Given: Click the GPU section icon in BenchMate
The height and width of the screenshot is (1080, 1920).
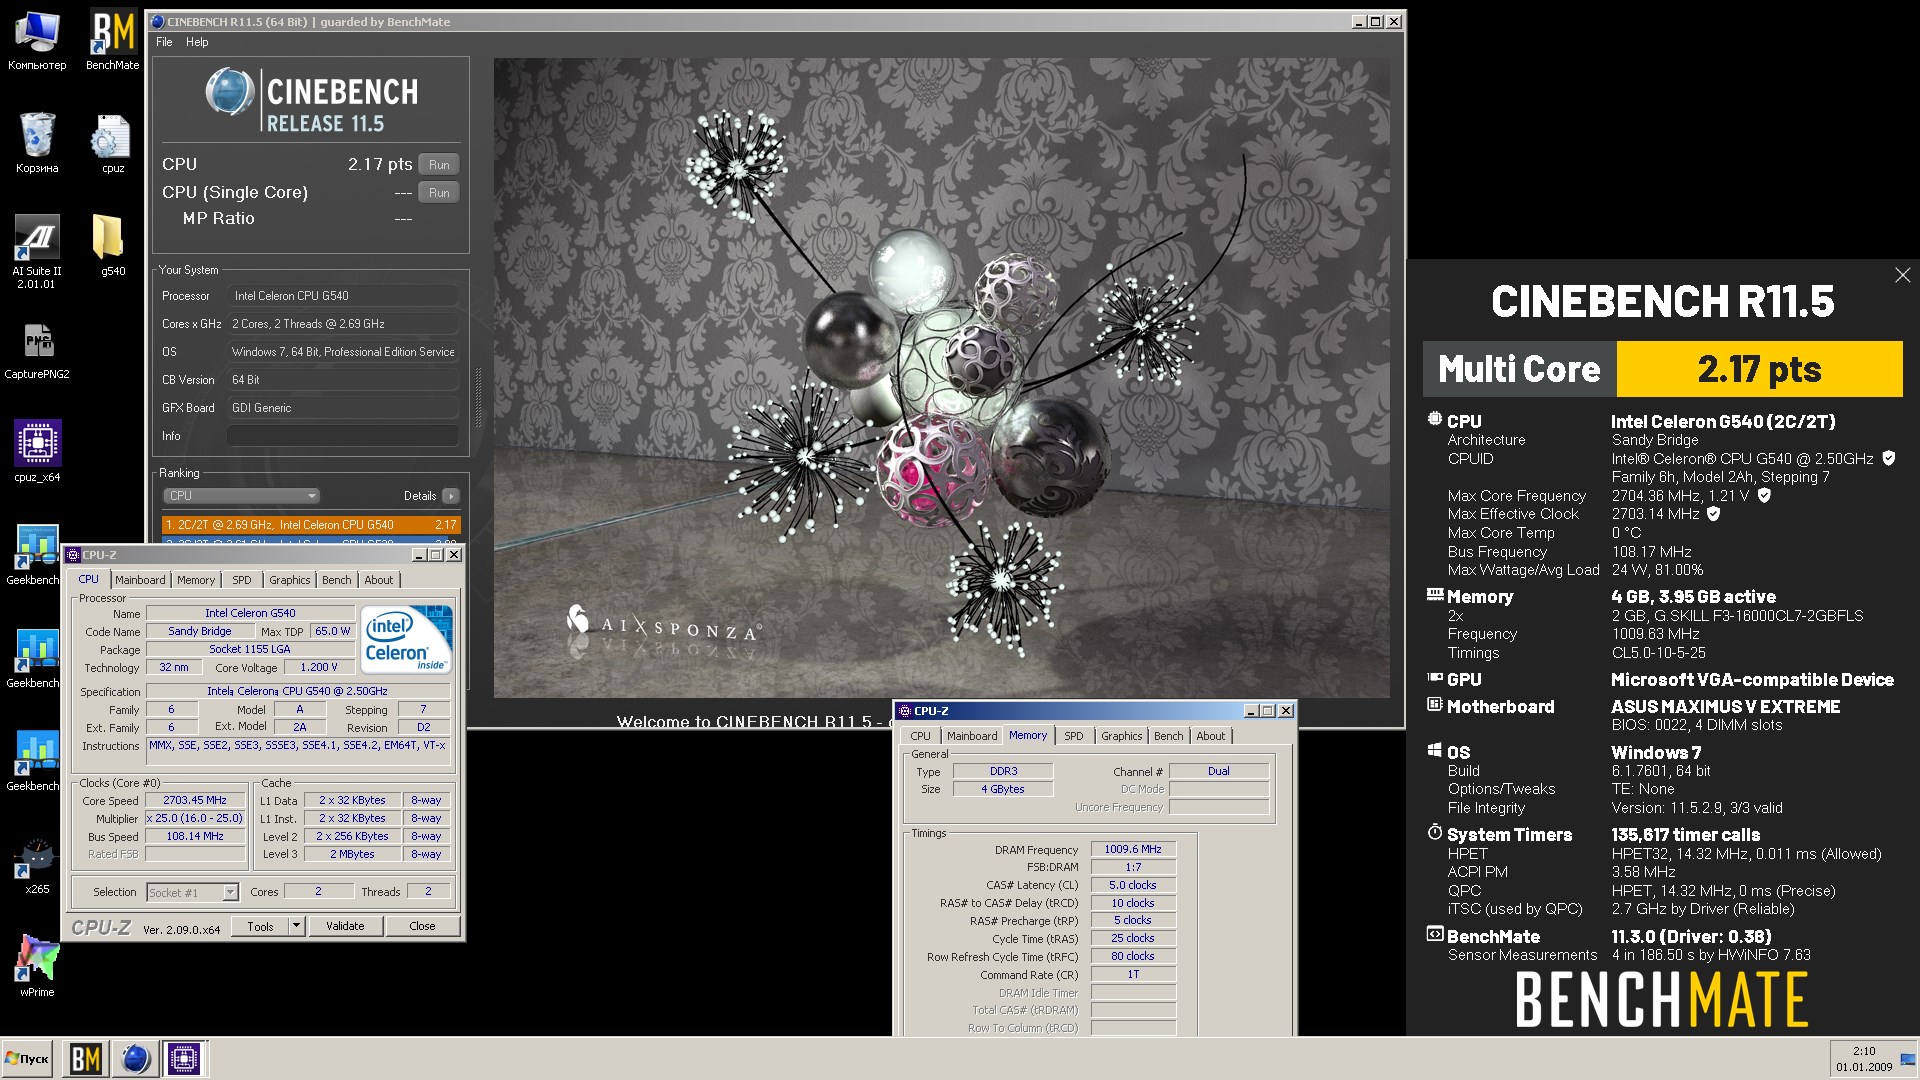Looking at the screenshot, I should click(x=1435, y=678).
